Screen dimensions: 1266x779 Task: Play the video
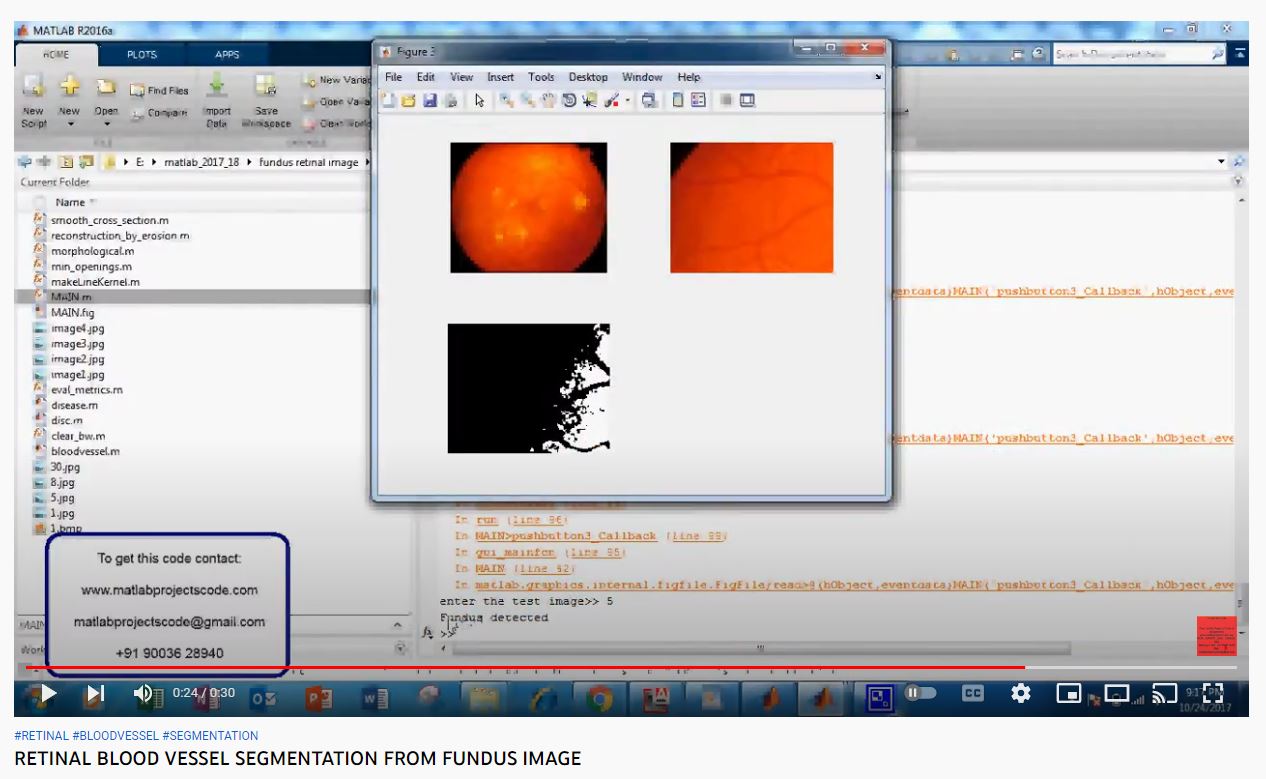48,692
